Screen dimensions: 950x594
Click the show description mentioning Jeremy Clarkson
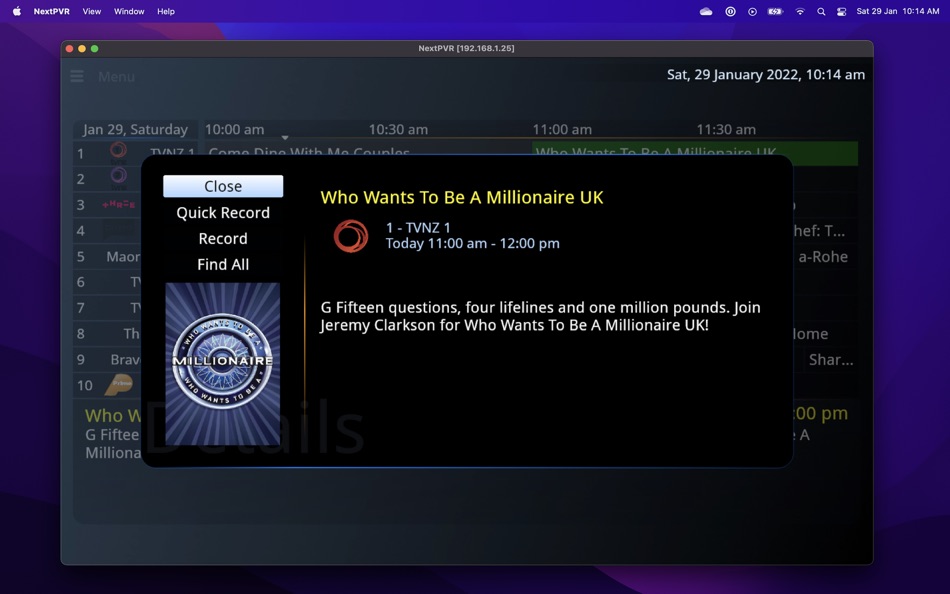[540, 316]
